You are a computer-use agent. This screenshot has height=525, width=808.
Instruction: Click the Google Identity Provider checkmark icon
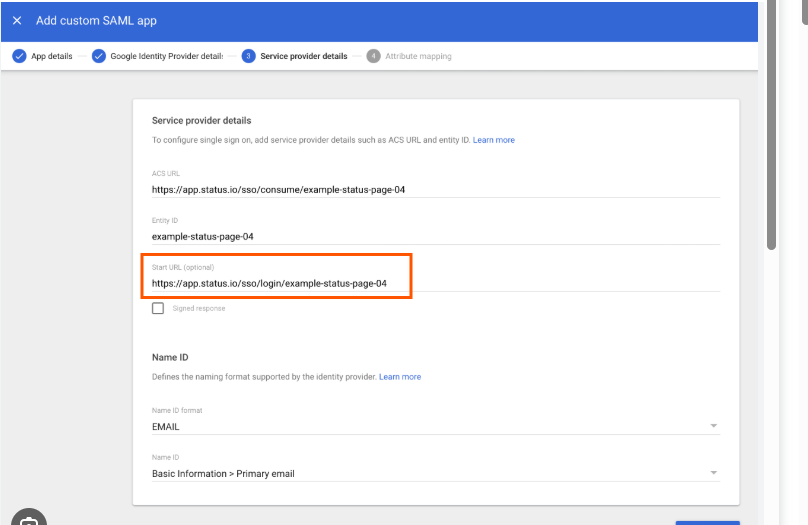tap(99, 56)
